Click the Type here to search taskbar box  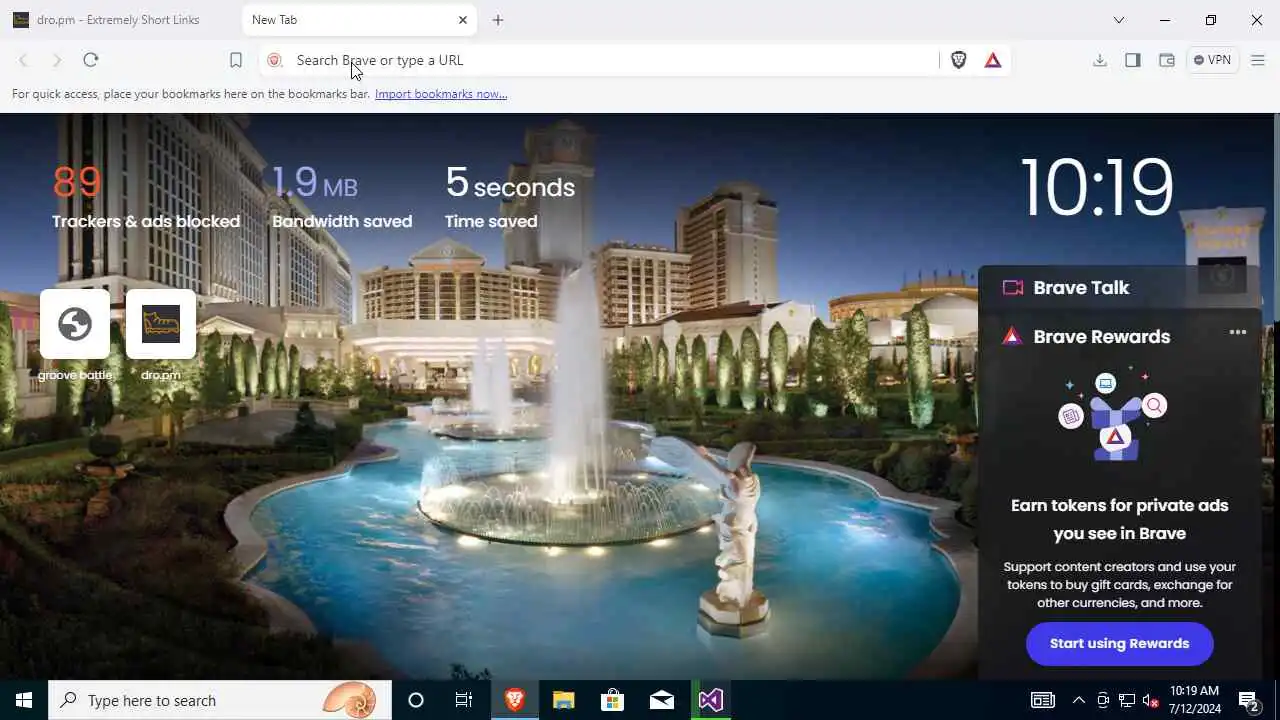pos(220,700)
